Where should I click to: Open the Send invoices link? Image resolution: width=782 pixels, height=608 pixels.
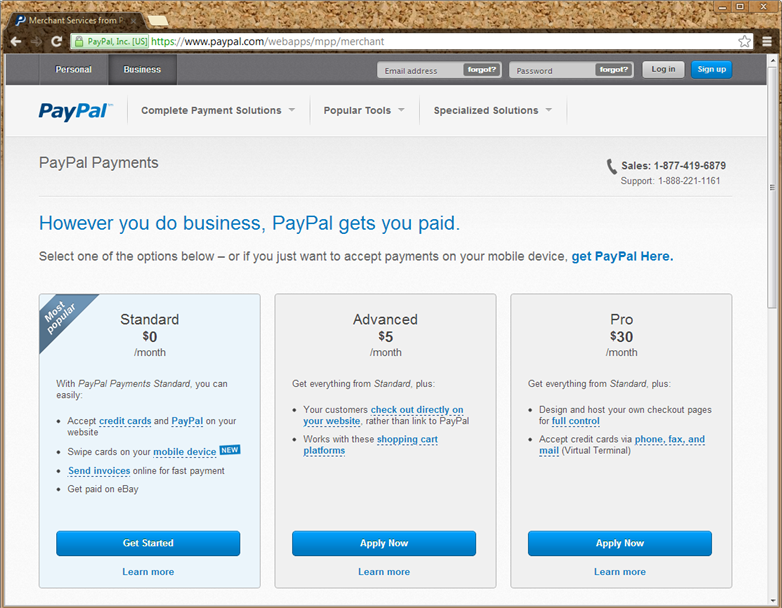pos(99,471)
